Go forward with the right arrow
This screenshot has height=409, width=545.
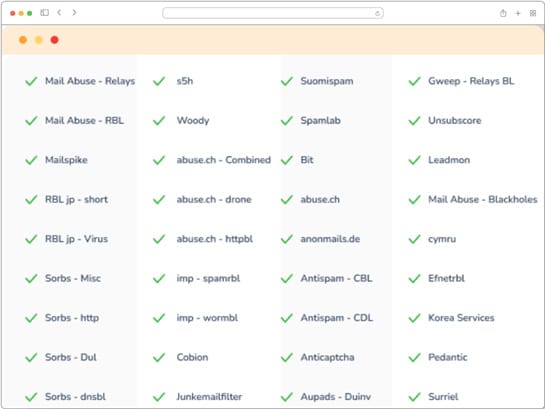click(74, 13)
